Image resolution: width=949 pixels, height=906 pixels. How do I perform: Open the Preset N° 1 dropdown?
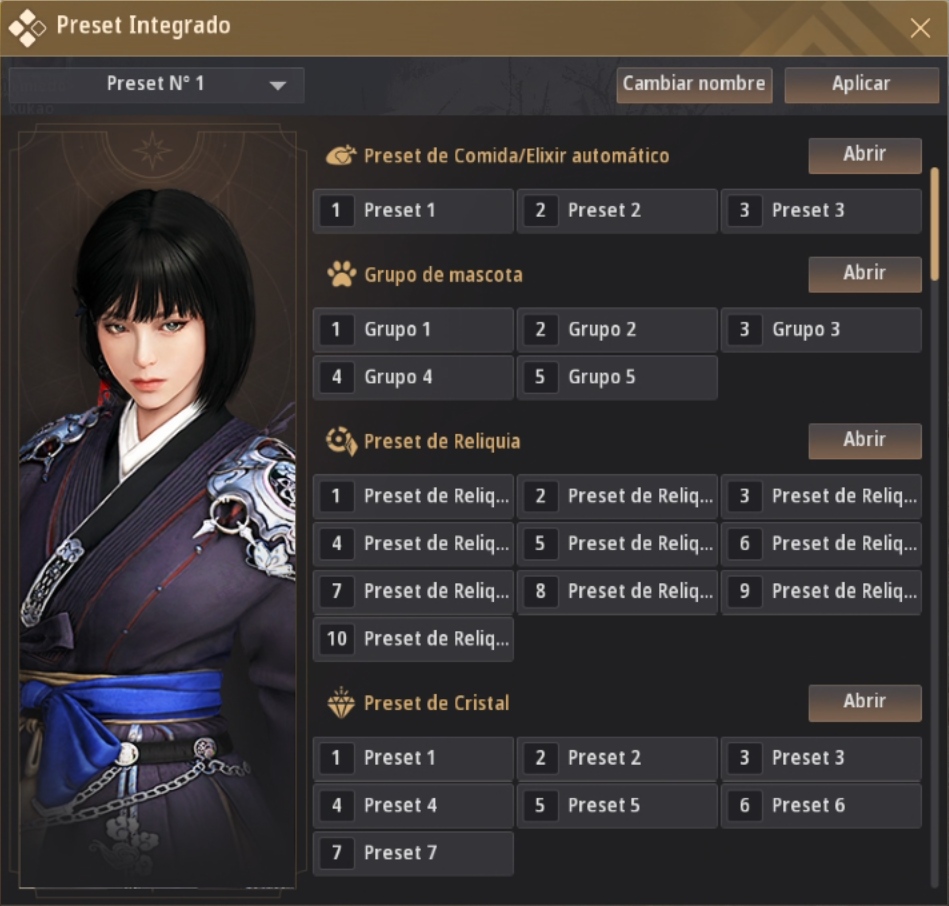[x=156, y=85]
